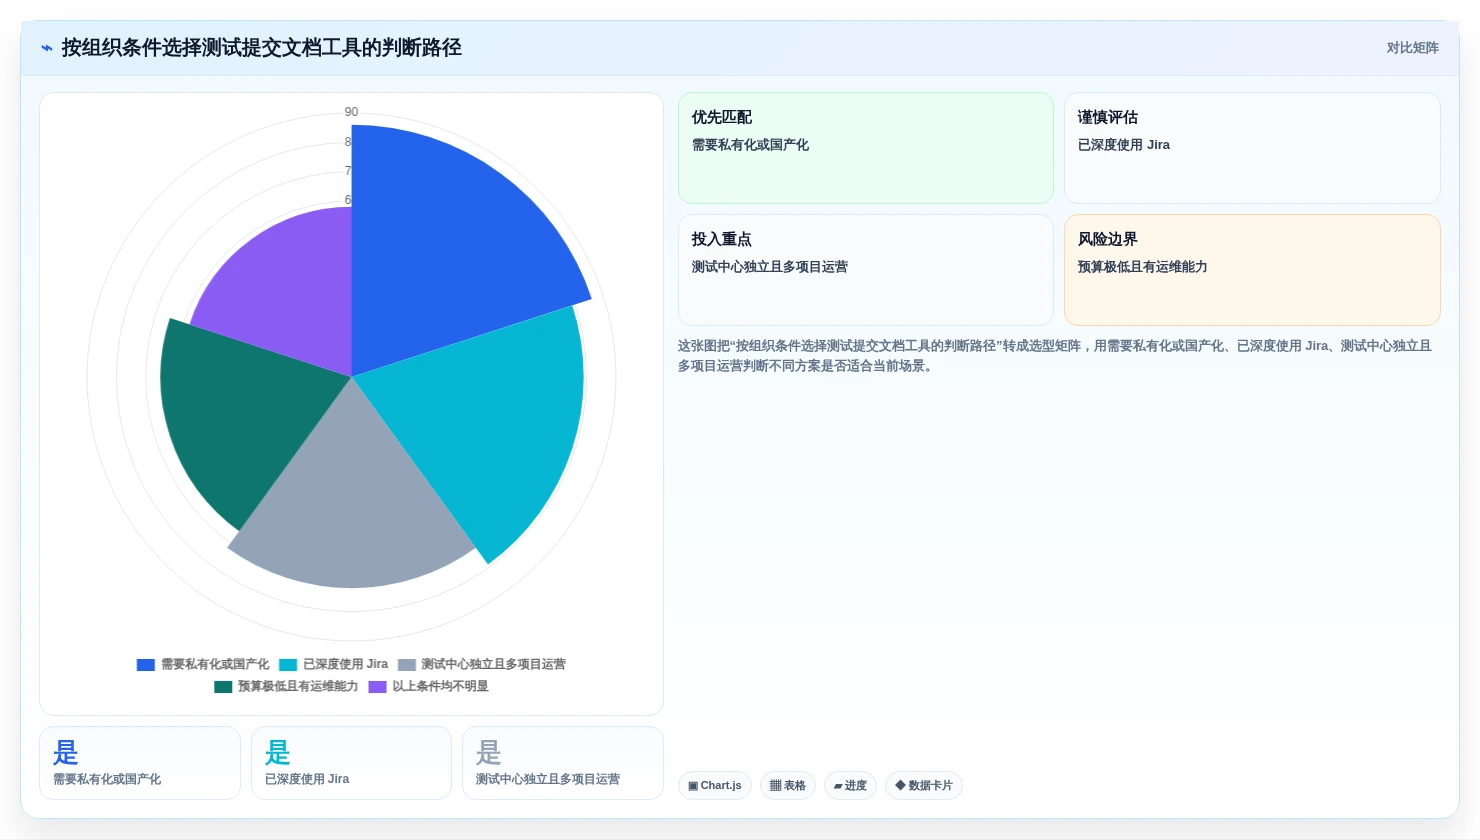Open the 风险边界 card
1480x840 pixels.
pyautogui.click(x=1252, y=270)
